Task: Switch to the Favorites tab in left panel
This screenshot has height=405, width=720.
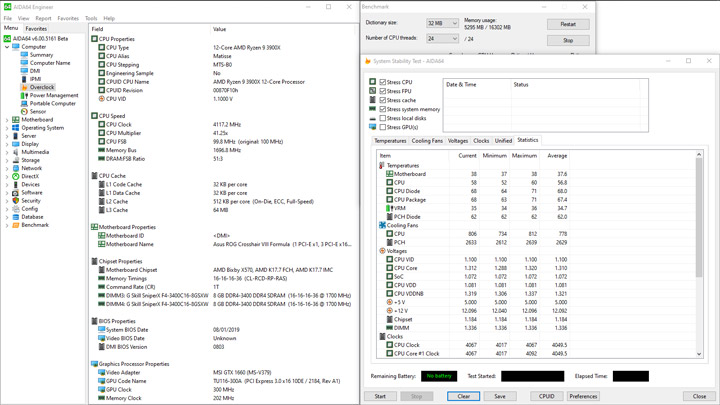Action: point(36,28)
